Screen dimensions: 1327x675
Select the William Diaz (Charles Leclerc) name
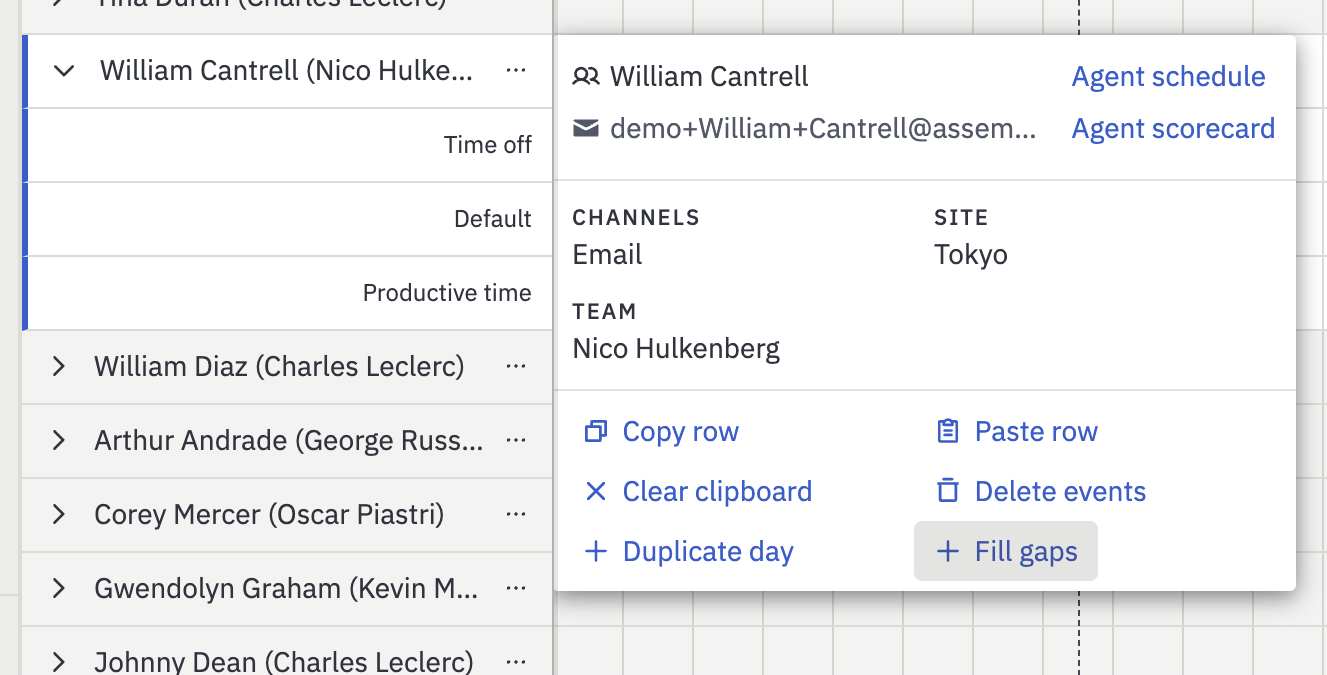pyautogui.click(x=279, y=366)
